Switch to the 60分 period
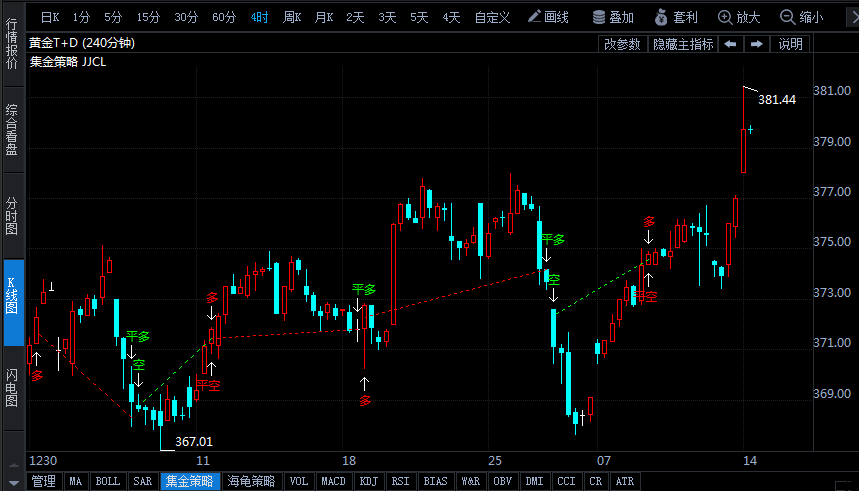Viewport: 859px width, 491px height. click(x=224, y=18)
